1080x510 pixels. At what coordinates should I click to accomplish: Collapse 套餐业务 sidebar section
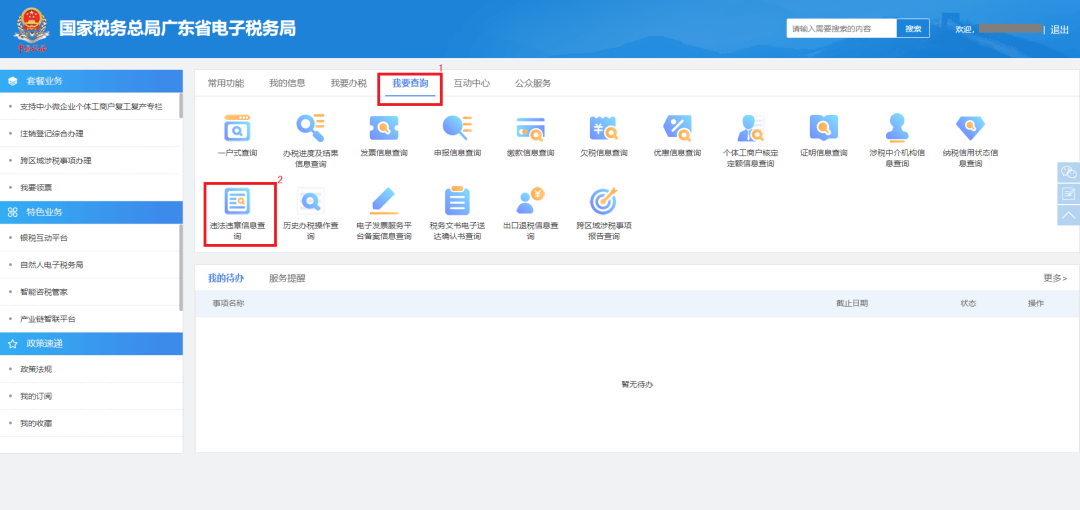click(x=92, y=81)
